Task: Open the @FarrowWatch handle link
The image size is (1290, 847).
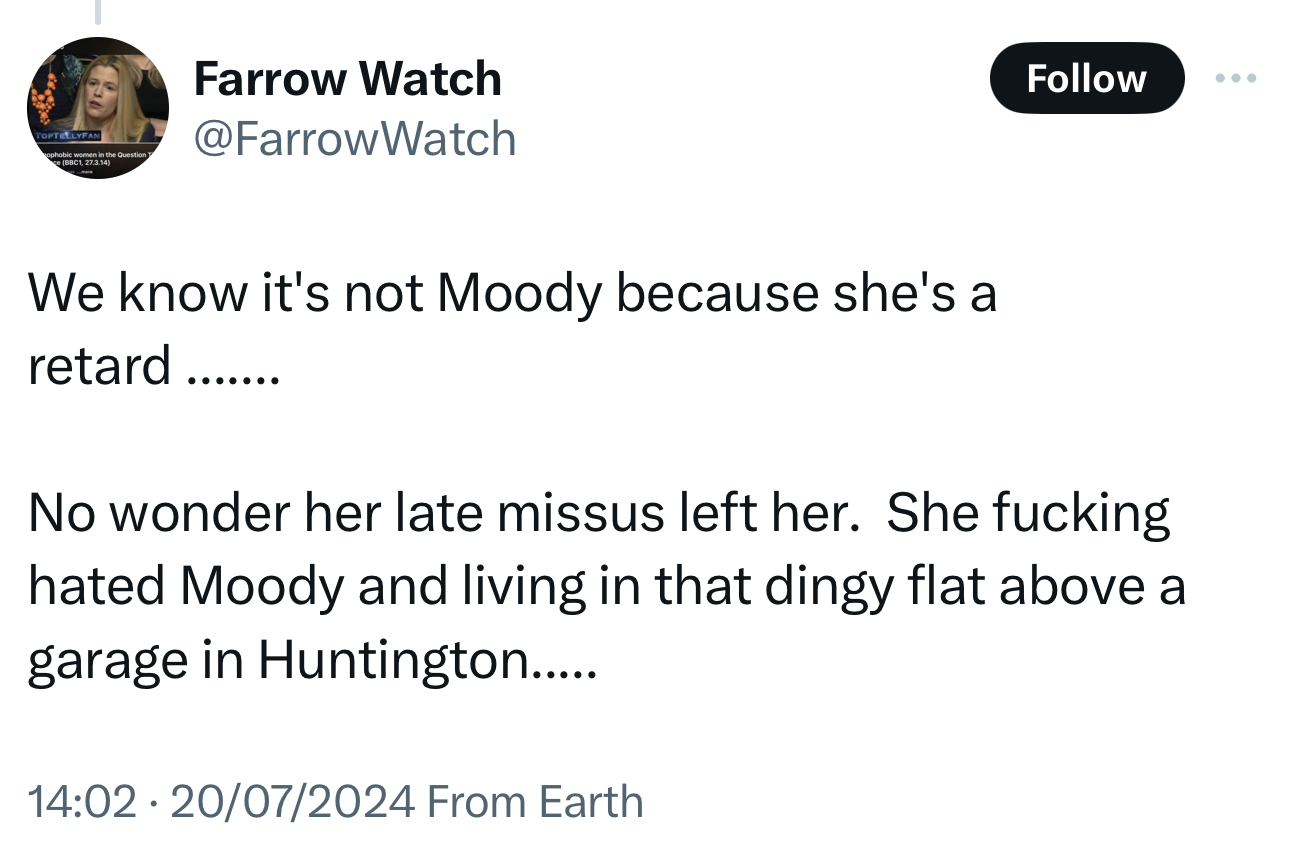Action: [x=355, y=139]
